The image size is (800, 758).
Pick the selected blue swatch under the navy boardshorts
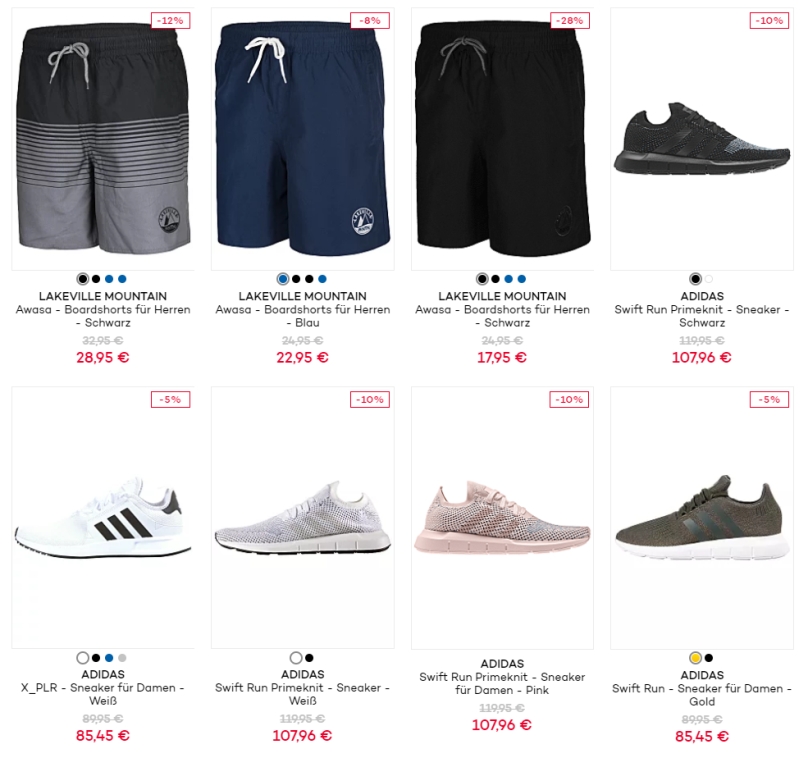283,279
